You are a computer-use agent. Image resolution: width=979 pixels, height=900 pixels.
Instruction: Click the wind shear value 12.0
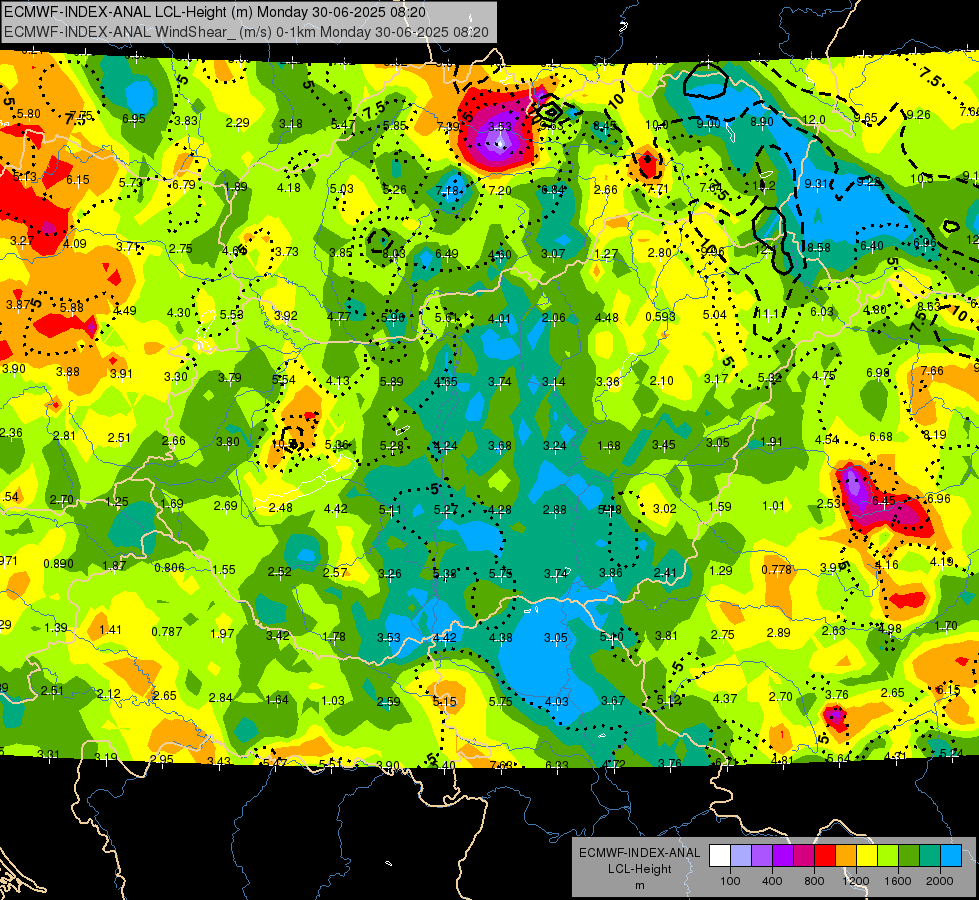click(814, 120)
